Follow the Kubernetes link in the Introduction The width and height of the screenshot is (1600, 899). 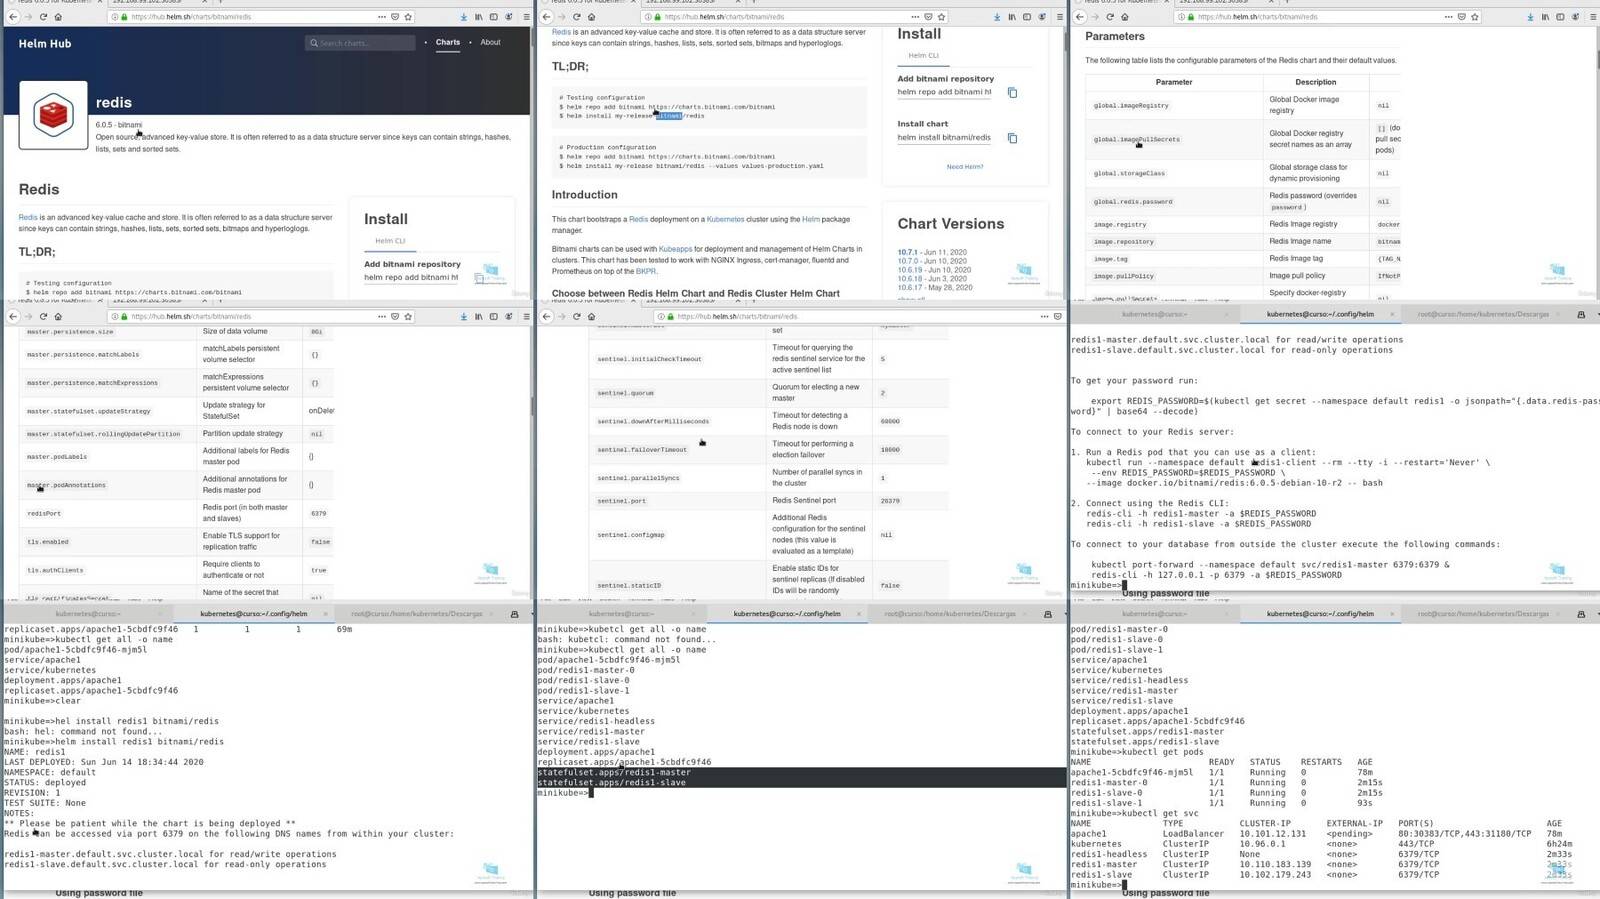pos(725,219)
